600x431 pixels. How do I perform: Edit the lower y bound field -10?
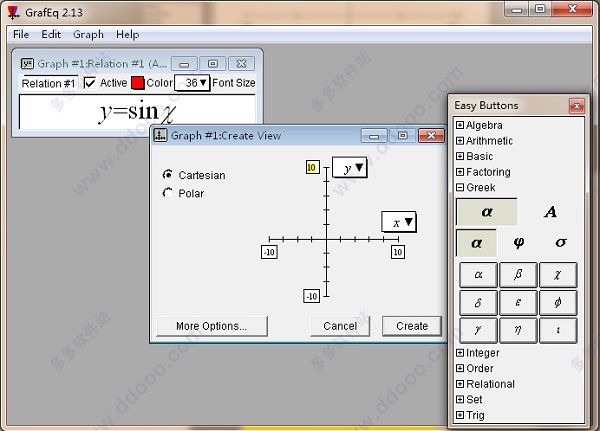click(x=311, y=296)
